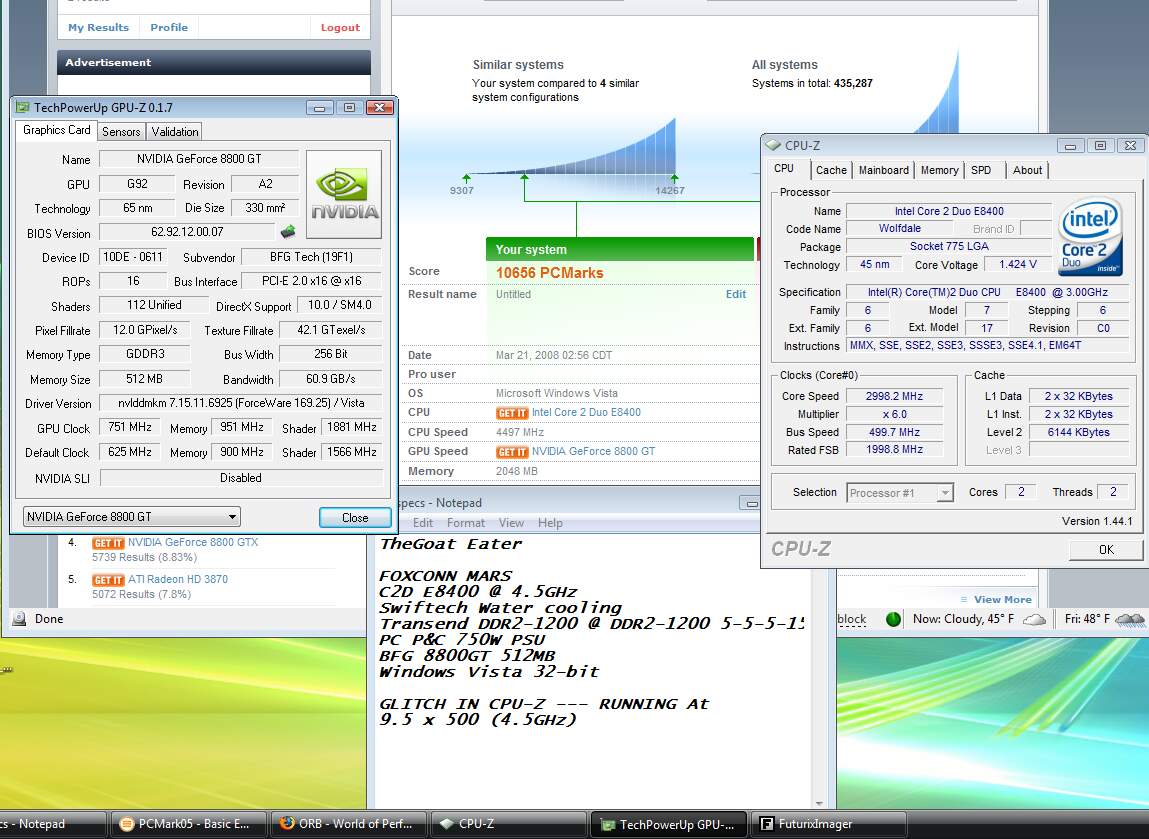1149x839 pixels.
Task: Open the Edit menu in Notepad
Action: 423,523
